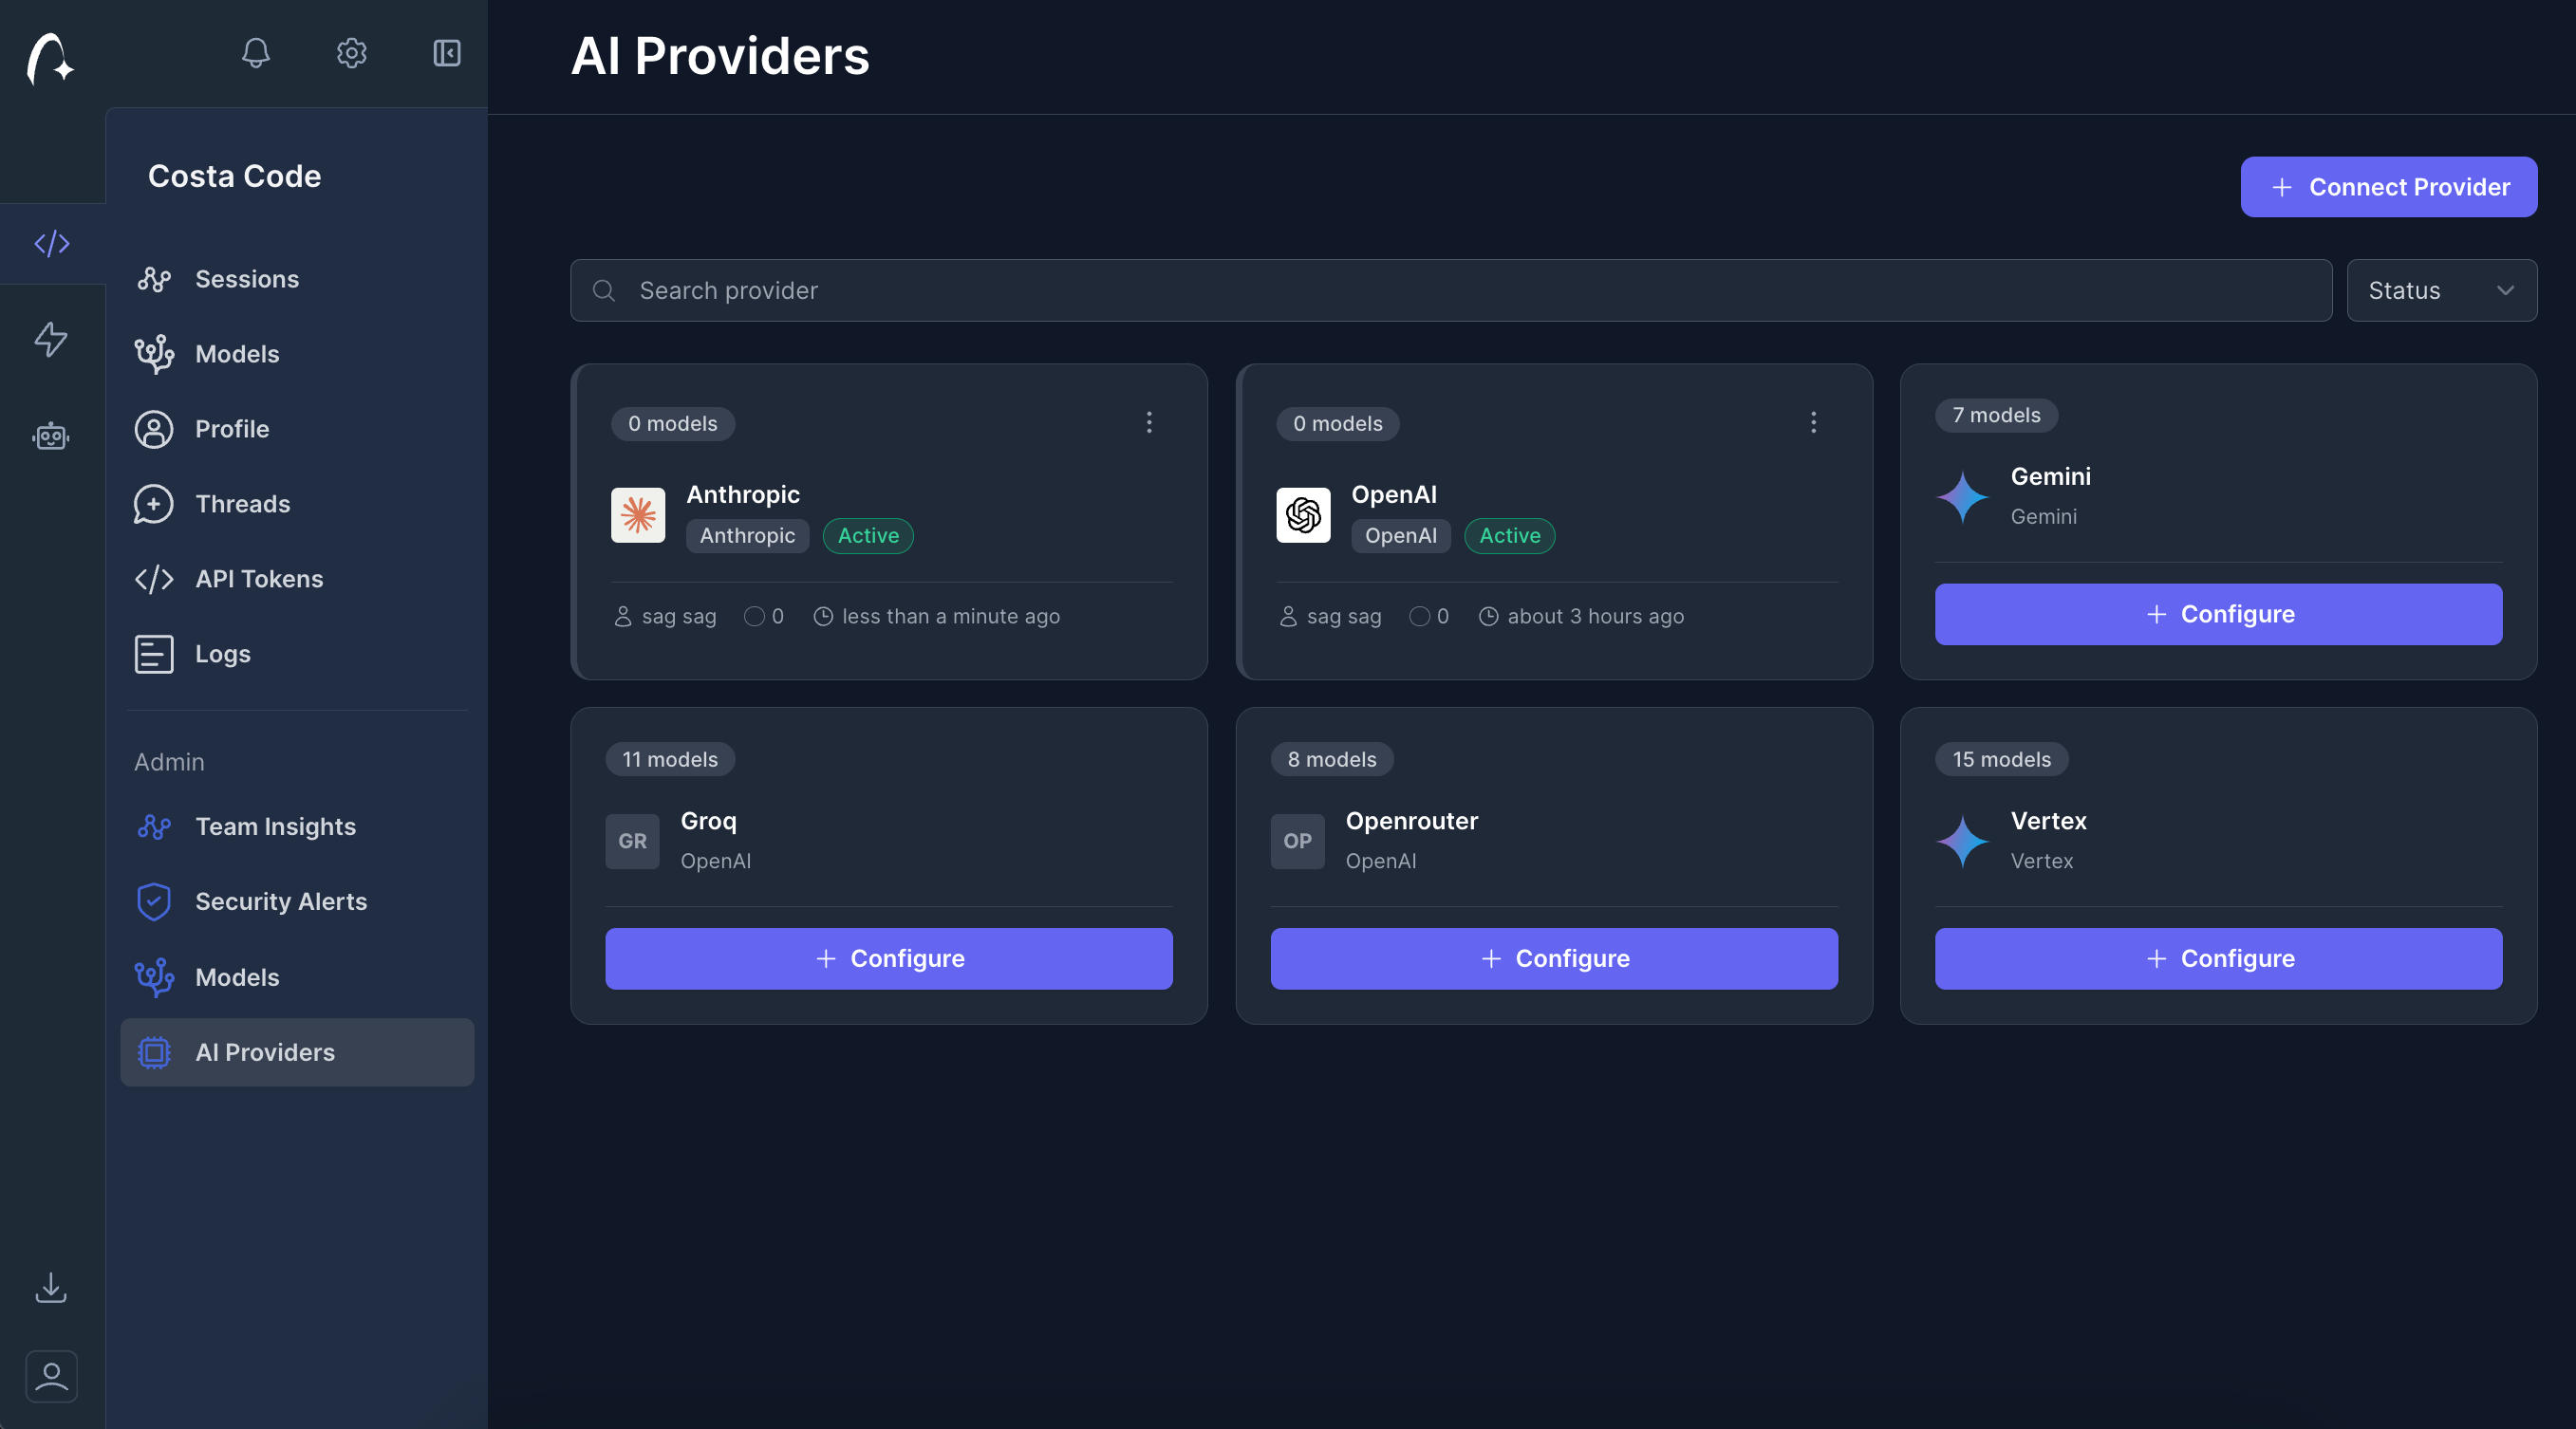
Task: Open Team Insights under Admin
Action: click(x=275, y=827)
